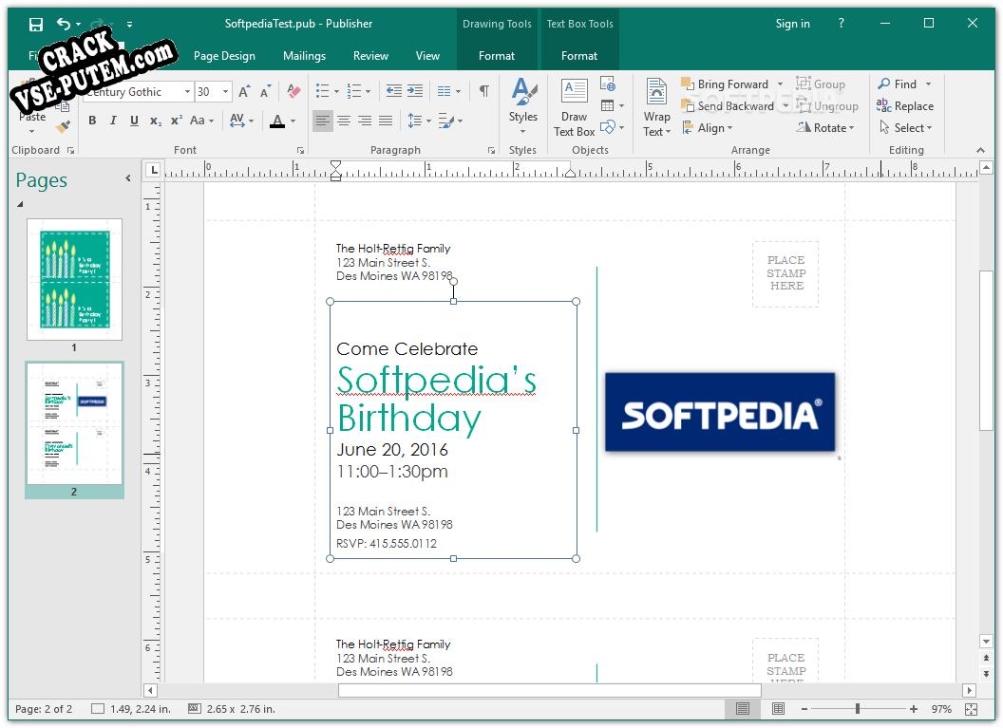Fit whole page icon in status bar
This screenshot has height=728, width=1003.
[x=971, y=709]
